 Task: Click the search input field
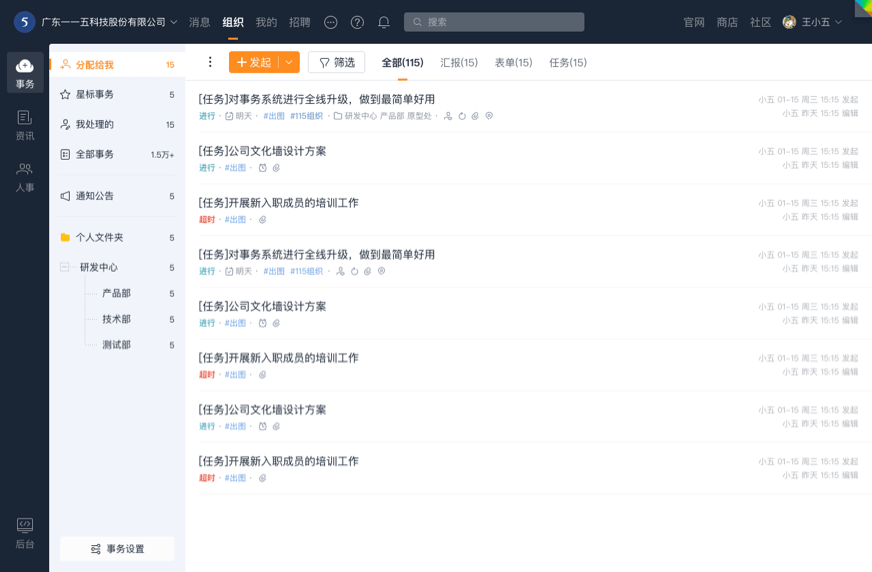(x=494, y=22)
